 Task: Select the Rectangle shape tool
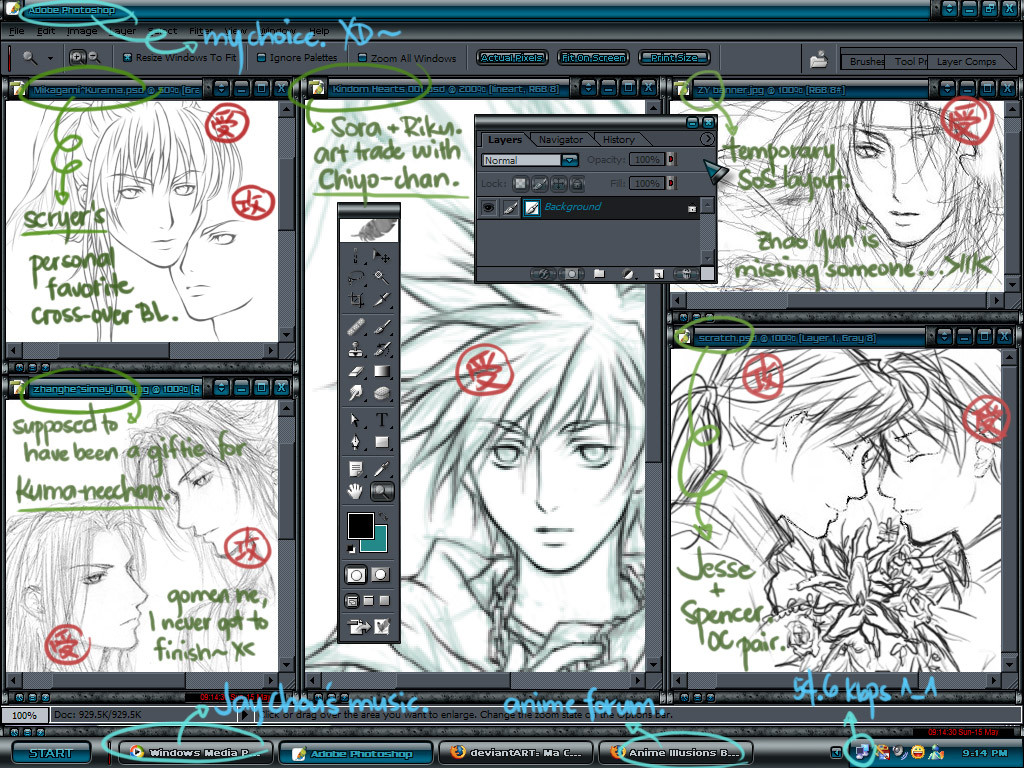(381, 443)
